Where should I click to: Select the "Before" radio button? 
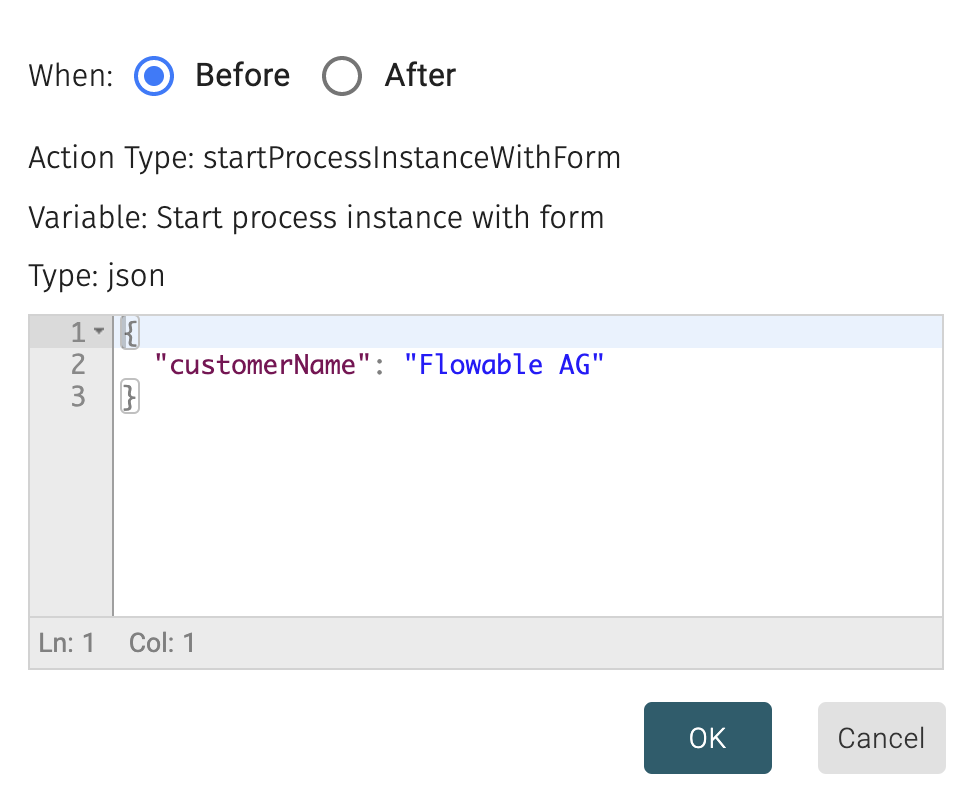153,76
